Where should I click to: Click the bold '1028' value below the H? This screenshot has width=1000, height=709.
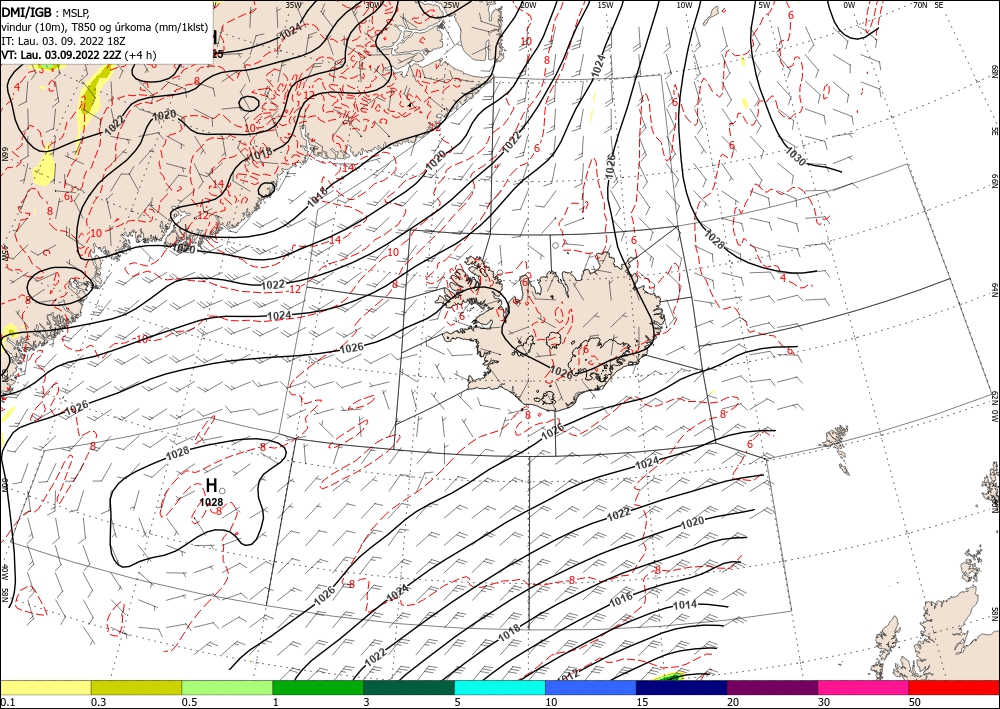click(x=211, y=502)
